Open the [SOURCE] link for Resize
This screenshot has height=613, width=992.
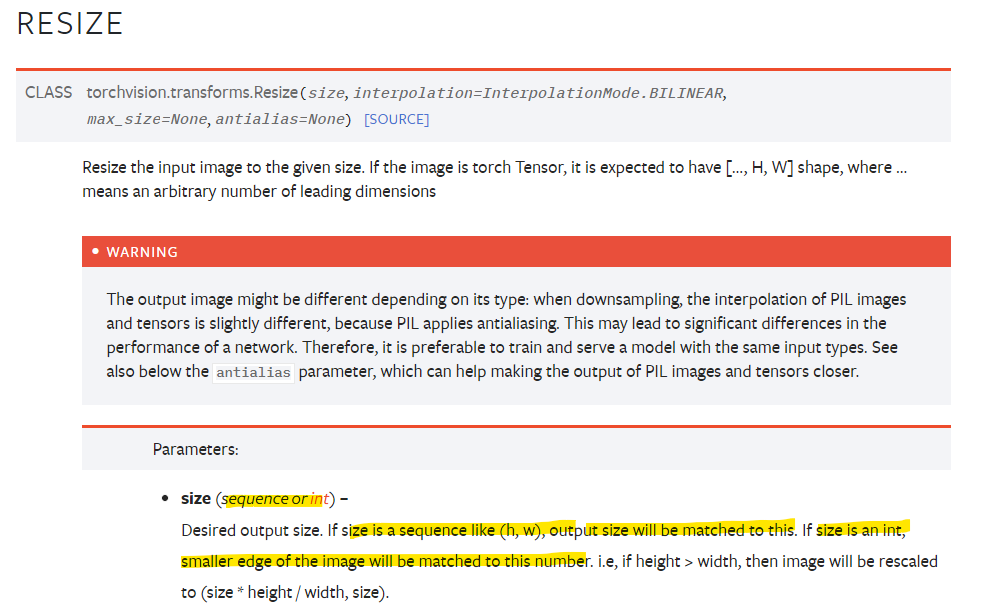(x=397, y=118)
